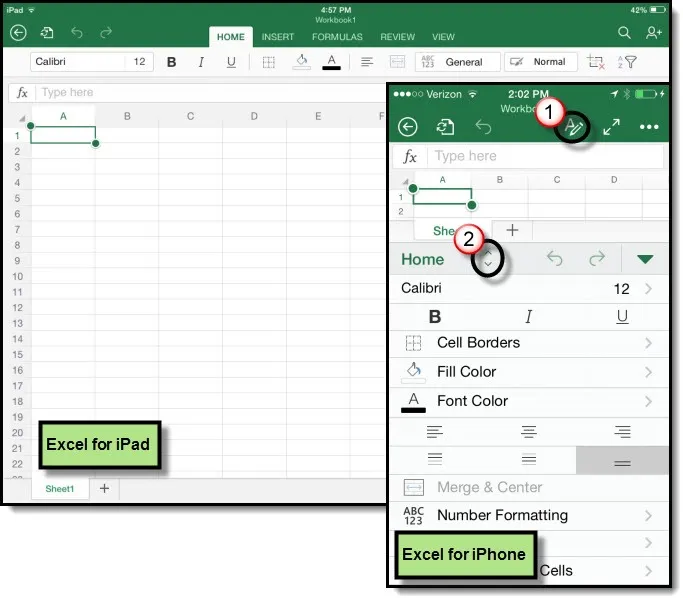This screenshot has width=683, height=598.
Task: Open Calibri font name box on iPad
Action: 78,61
